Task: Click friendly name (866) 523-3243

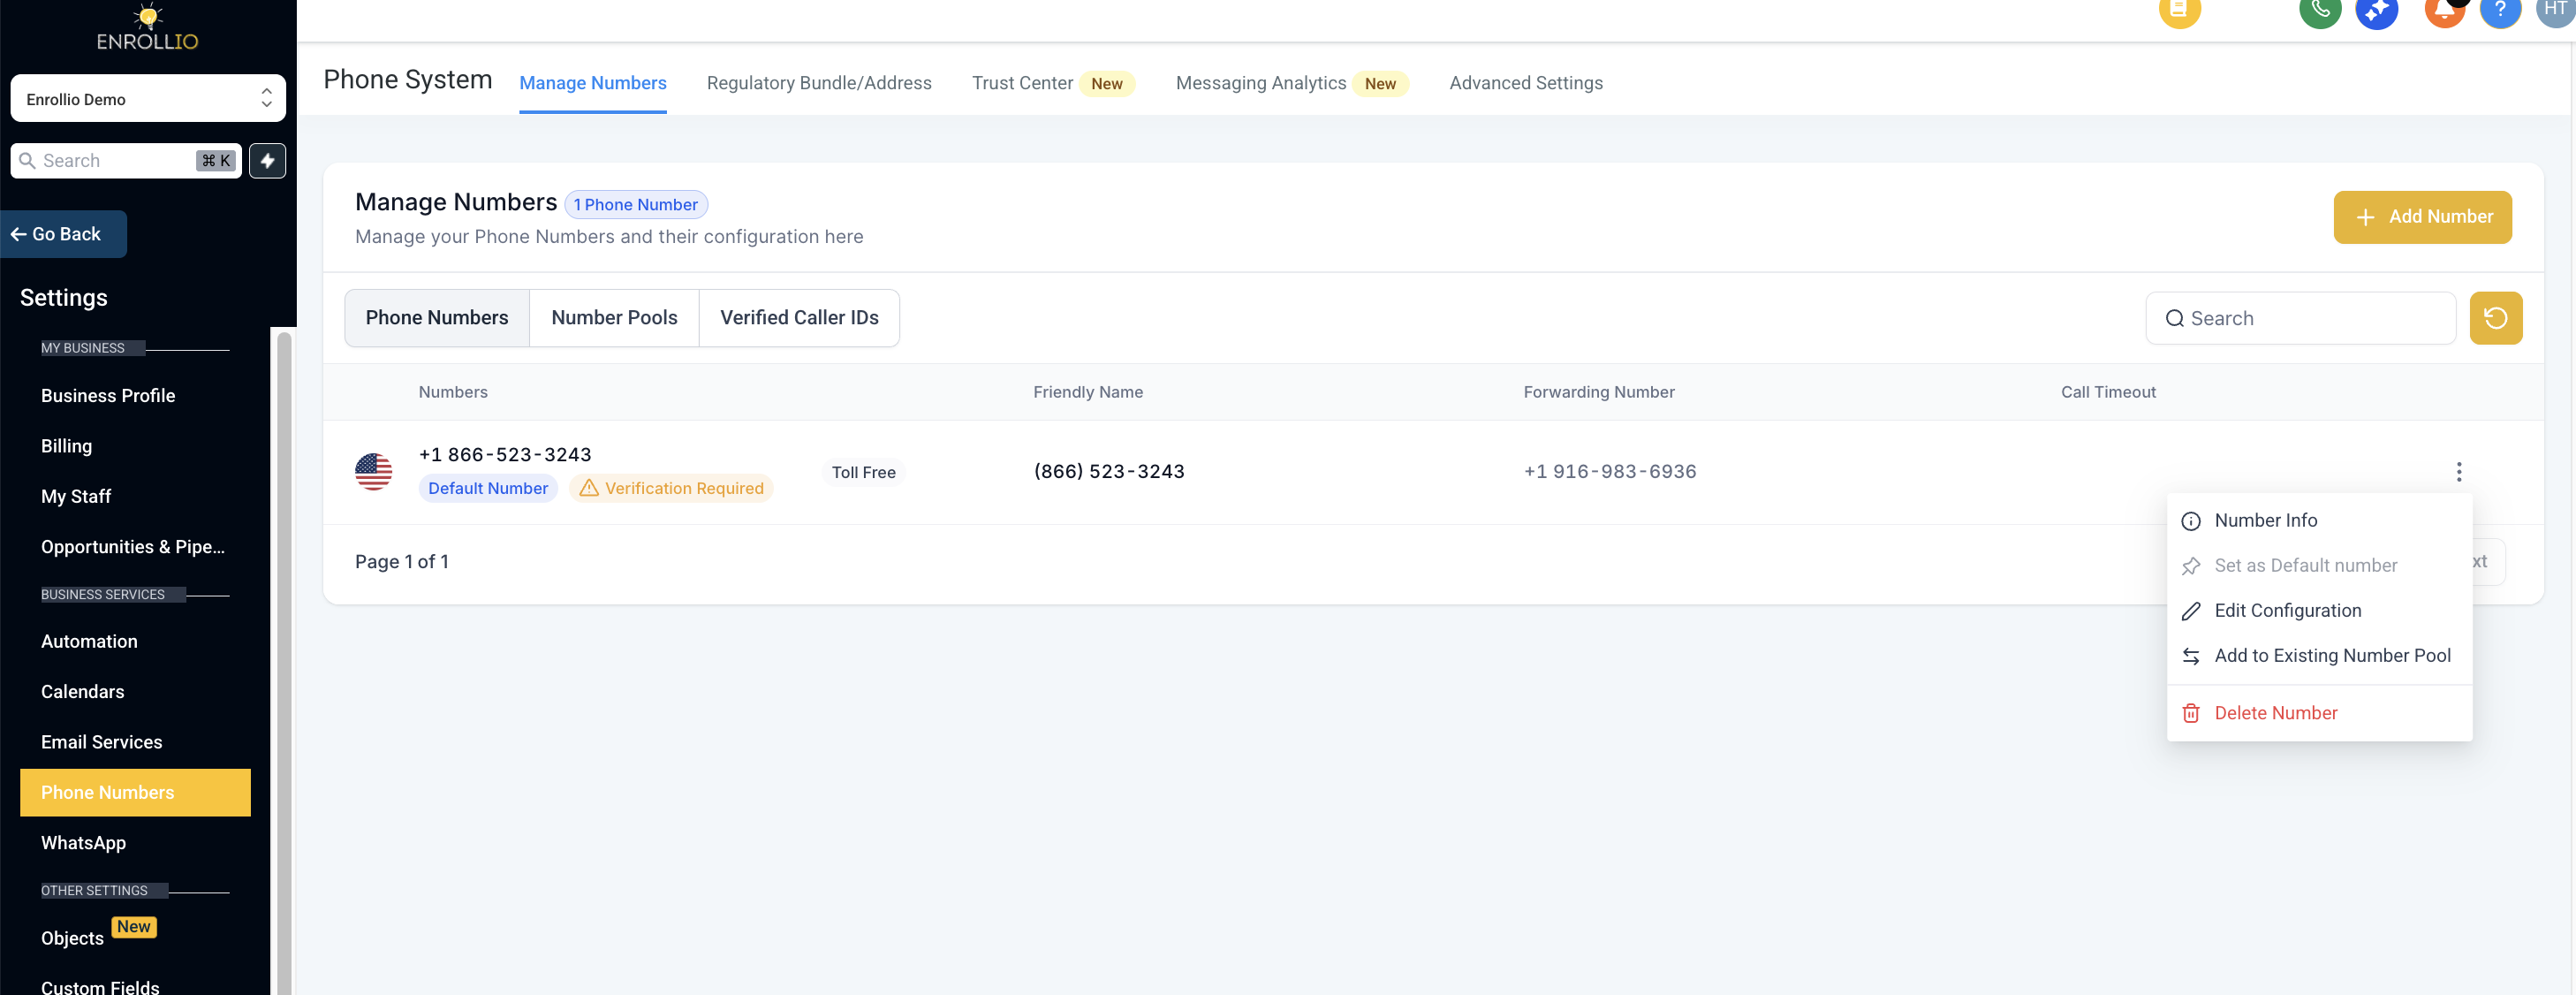Action: pyautogui.click(x=1108, y=471)
